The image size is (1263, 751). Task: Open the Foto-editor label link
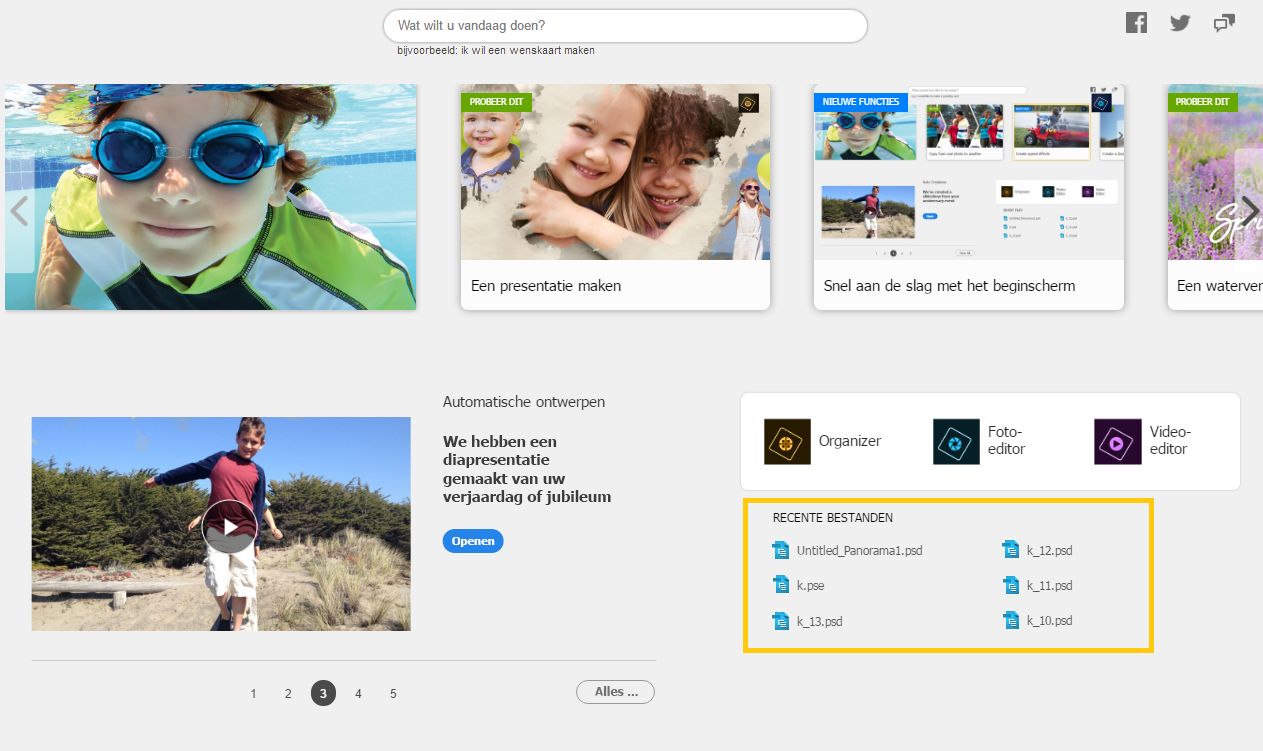tap(1007, 440)
